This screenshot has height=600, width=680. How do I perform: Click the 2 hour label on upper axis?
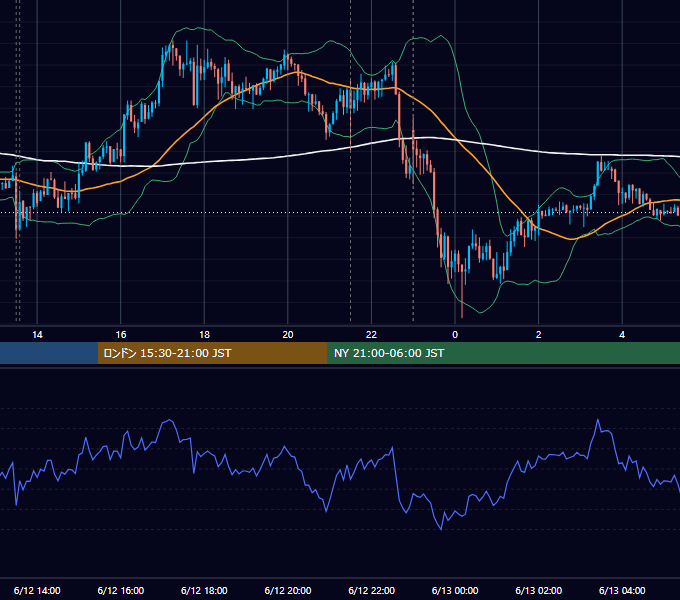tap(539, 335)
